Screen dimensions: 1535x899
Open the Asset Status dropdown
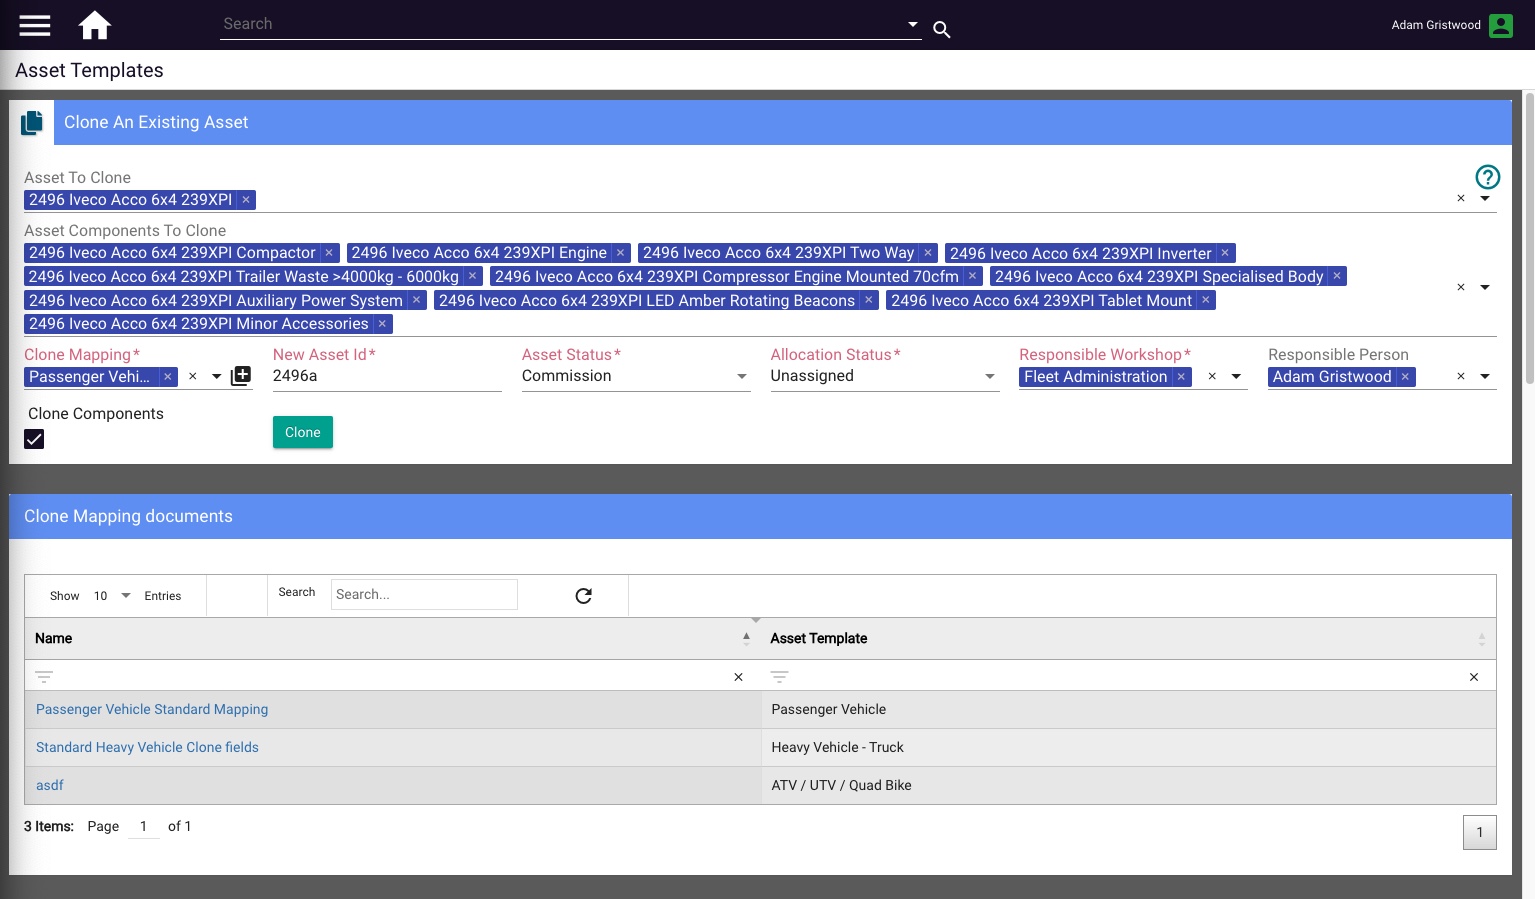(x=742, y=376)
